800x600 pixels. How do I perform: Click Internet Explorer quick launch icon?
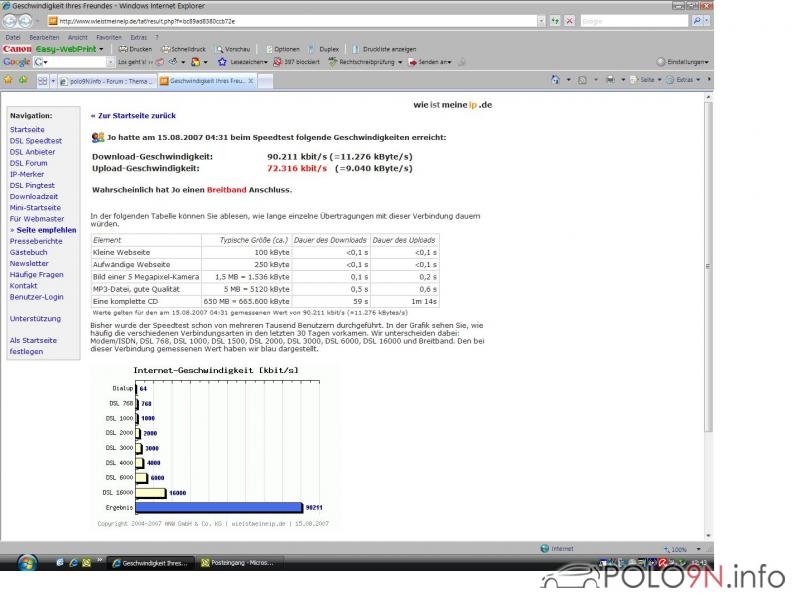73,562
